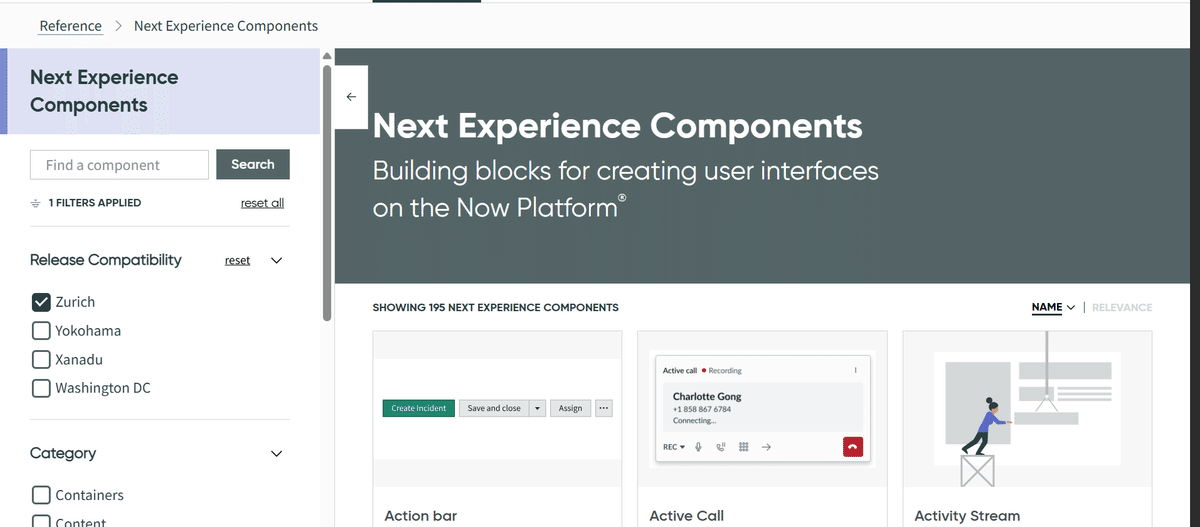Open the Activity Stream thumbnail

pyautogui.click(x=1027, y=410)
